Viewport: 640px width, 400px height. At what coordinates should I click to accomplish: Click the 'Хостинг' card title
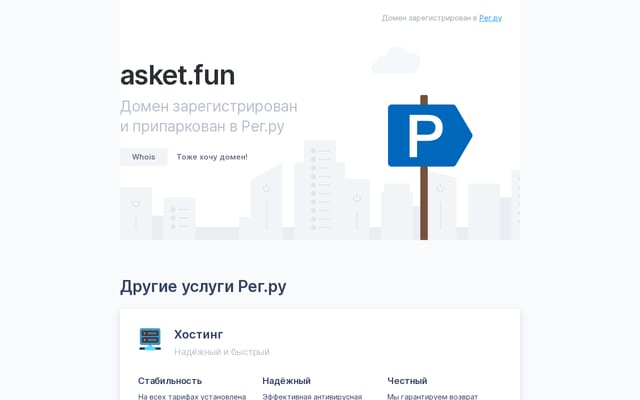coord(198,334)
